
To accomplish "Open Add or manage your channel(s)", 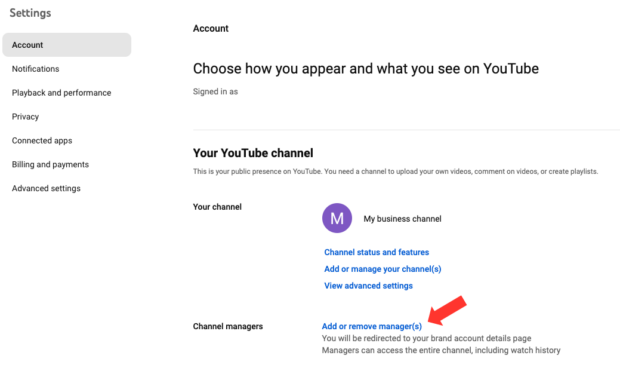I will click(382, 269).
